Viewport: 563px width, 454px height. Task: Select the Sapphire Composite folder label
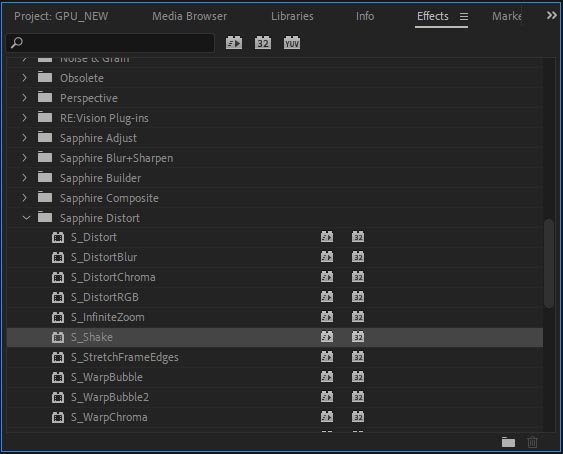109,198
